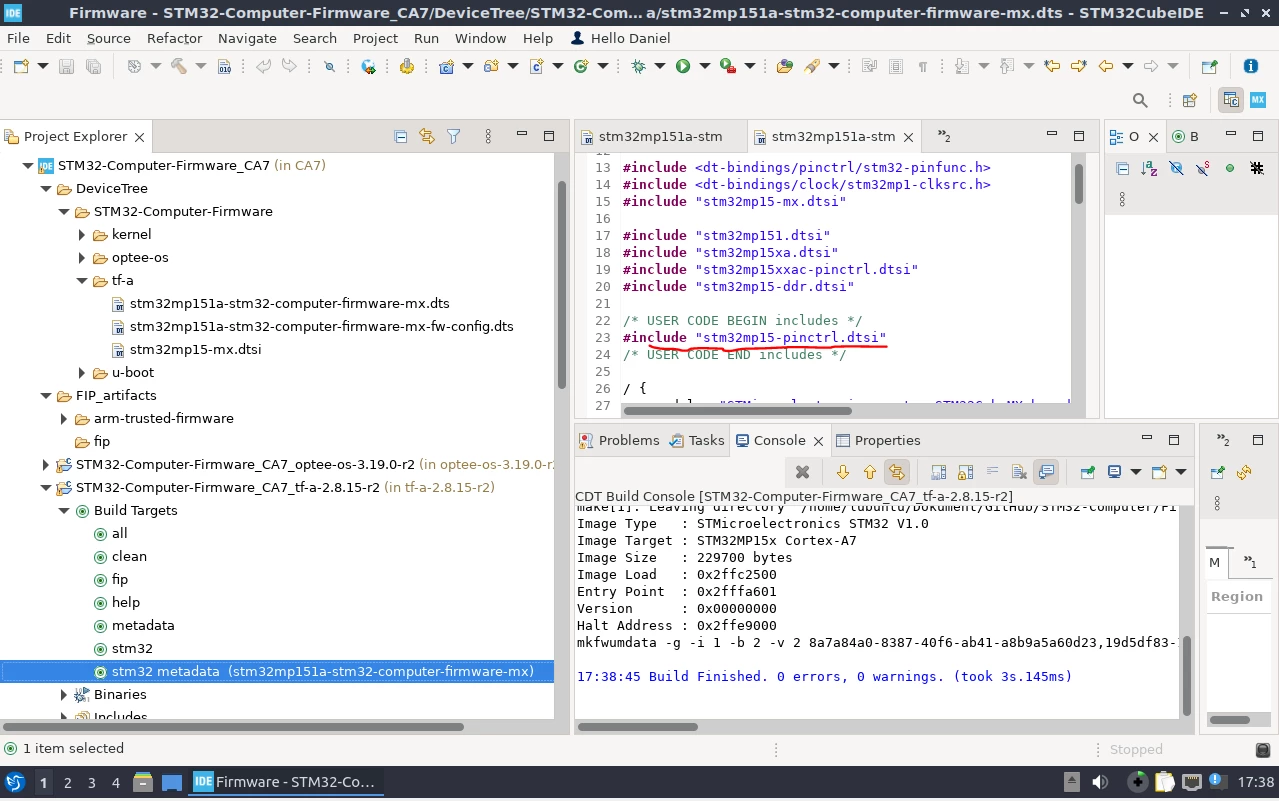The height and width of the screenshot is (801, 1279).
Task: Click the New file toolbar icon
Action: click(21, 66)
